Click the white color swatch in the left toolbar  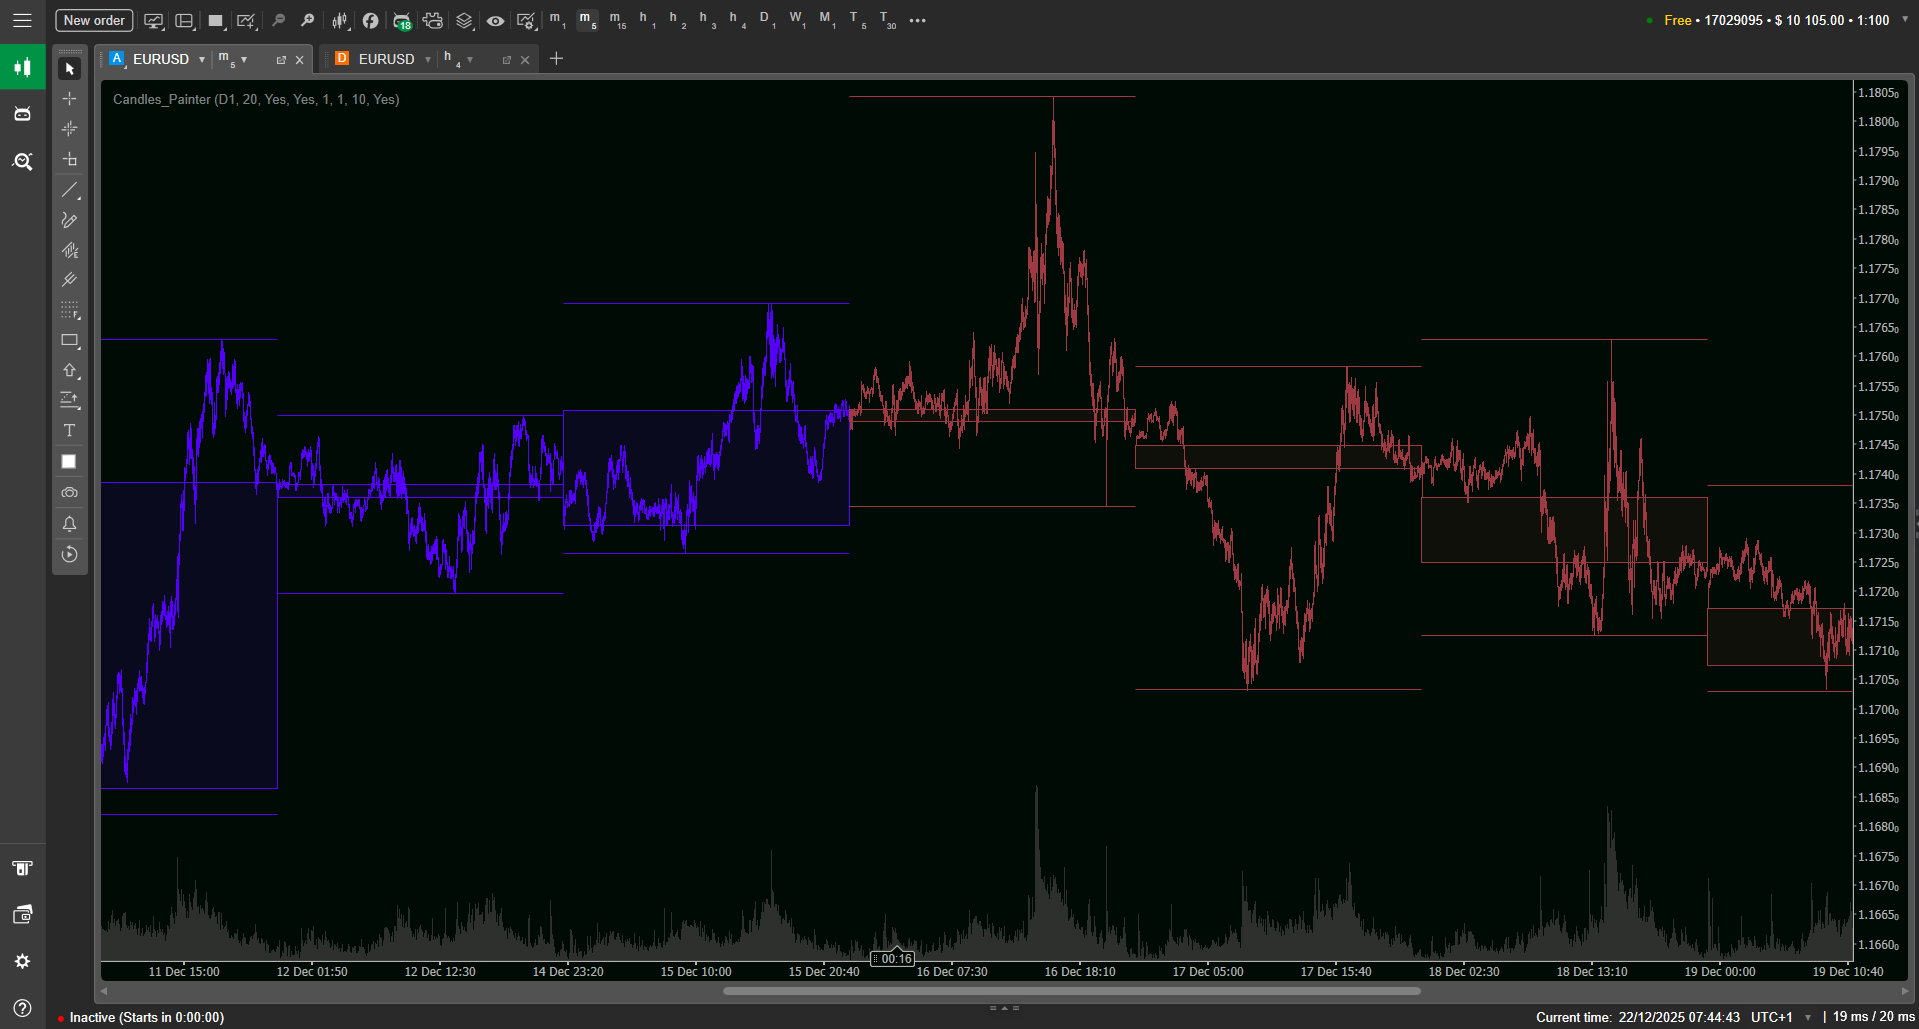69,461
